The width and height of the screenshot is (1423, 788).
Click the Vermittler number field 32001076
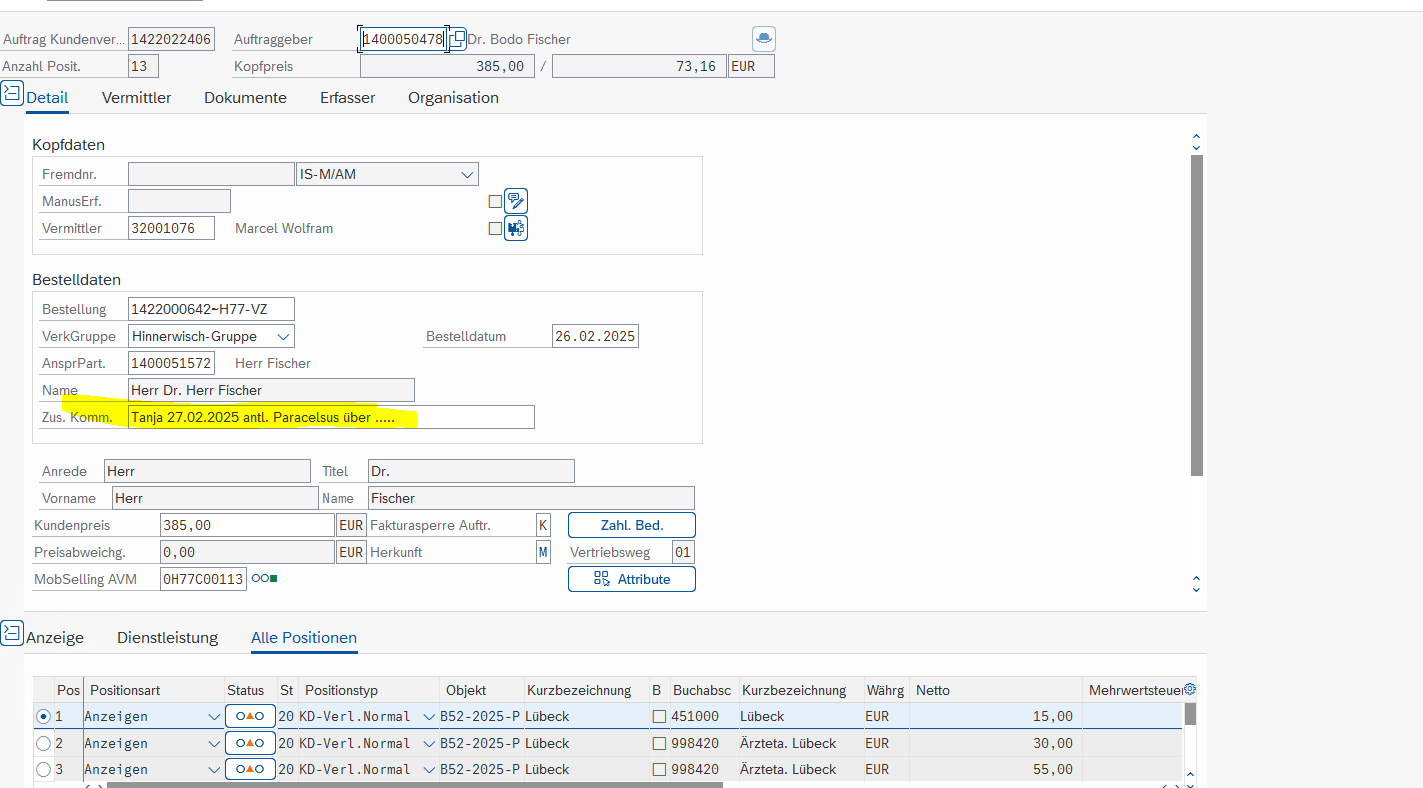tap(171, 228)
